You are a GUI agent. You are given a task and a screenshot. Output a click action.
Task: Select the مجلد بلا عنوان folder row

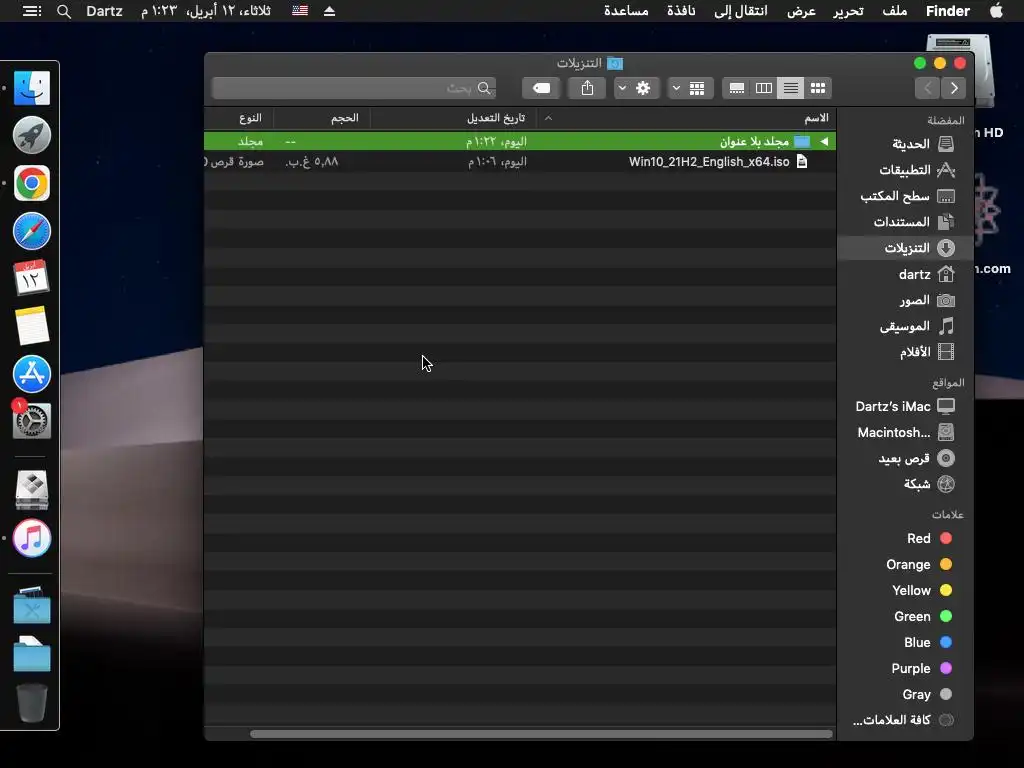520,141
